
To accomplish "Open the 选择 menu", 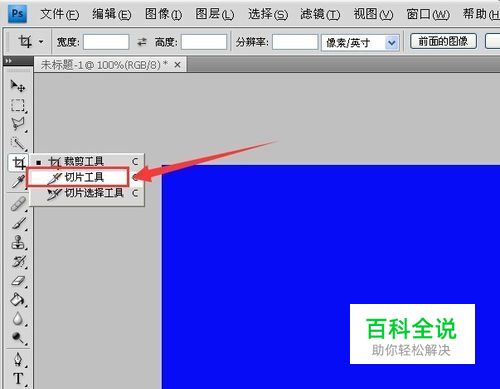I will (268, 14).
